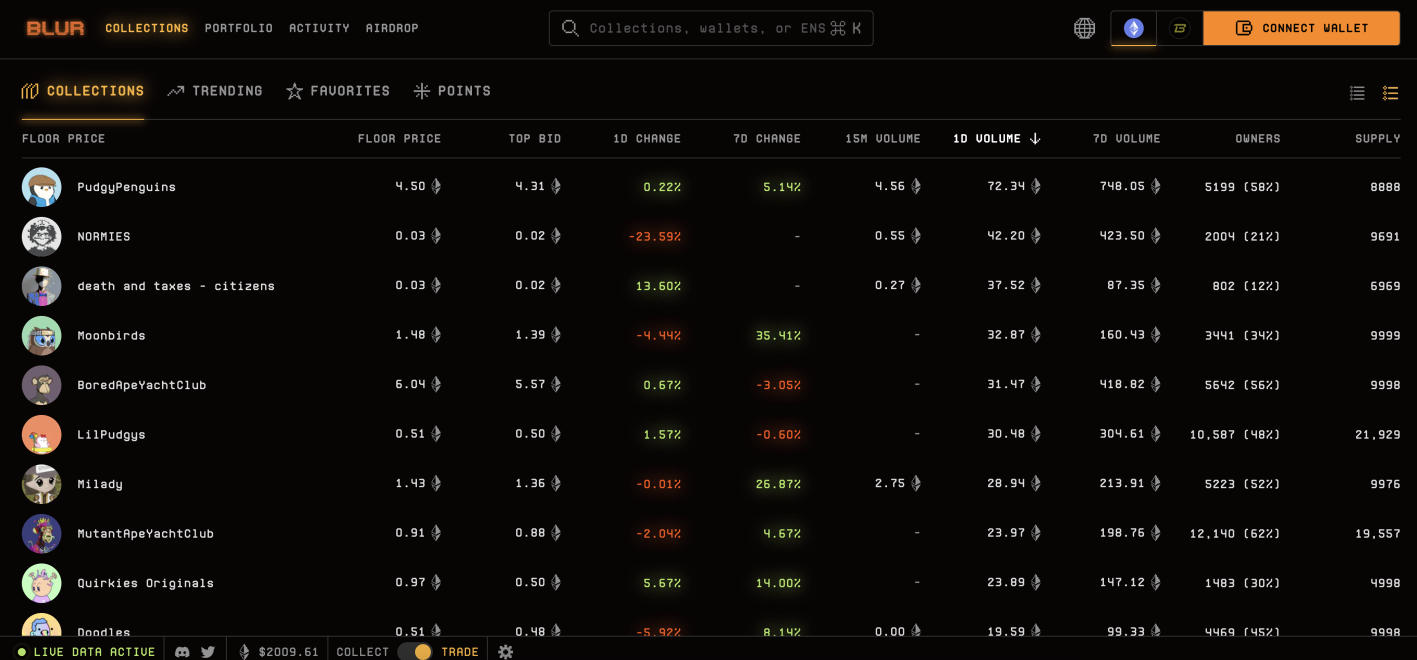Select the Ethereum network icon
Screen dimensions: 1417x660
tap(1133, 28)
